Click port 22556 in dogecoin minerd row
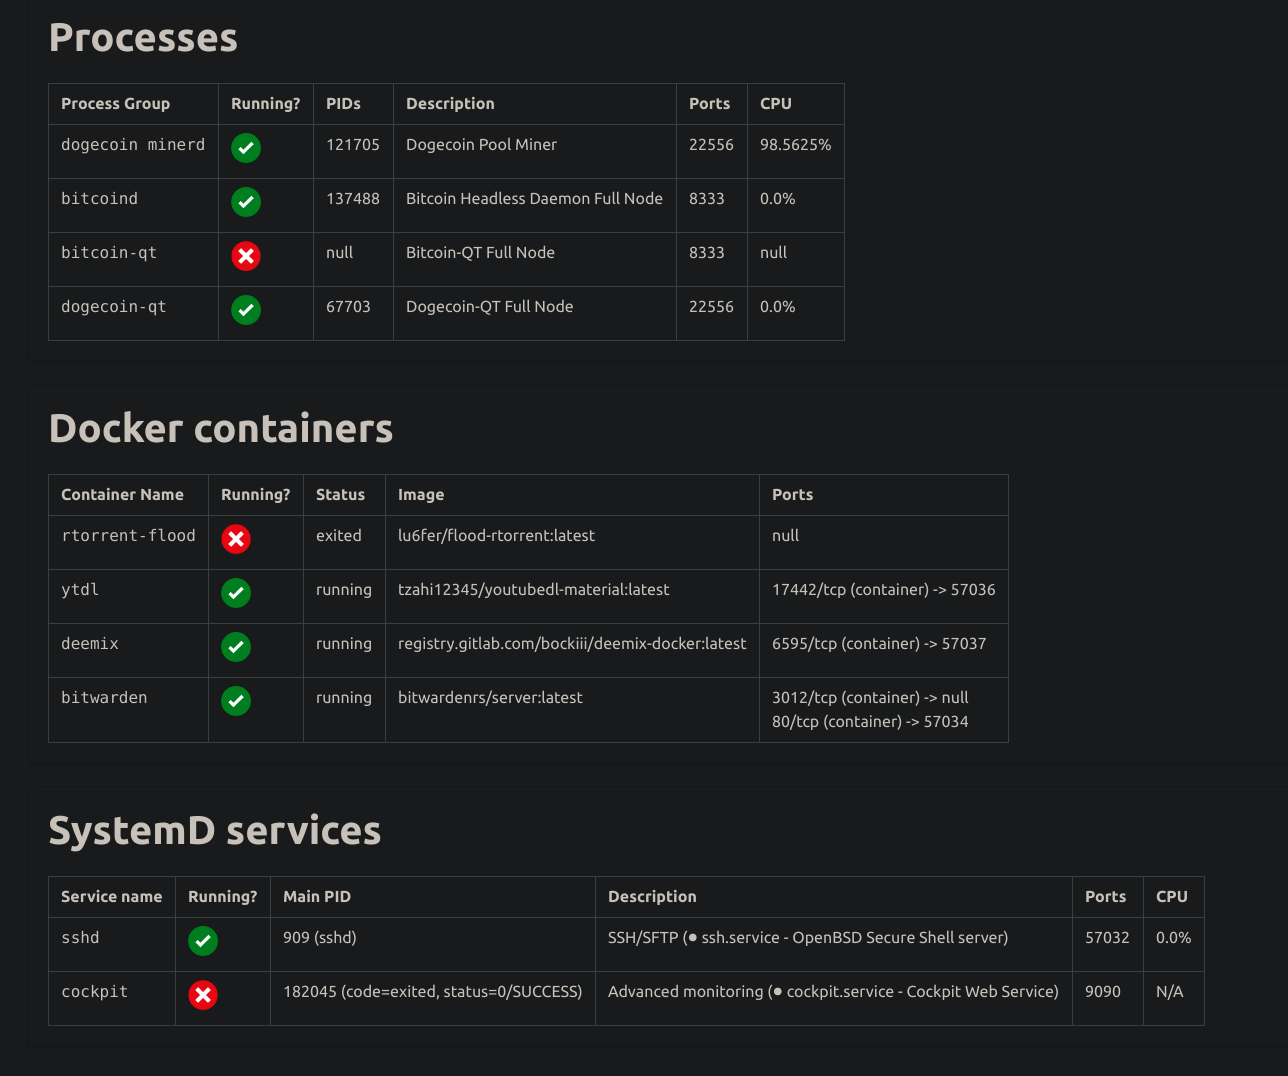The width and height of the screenshot is (1288, 1076). 711,145
